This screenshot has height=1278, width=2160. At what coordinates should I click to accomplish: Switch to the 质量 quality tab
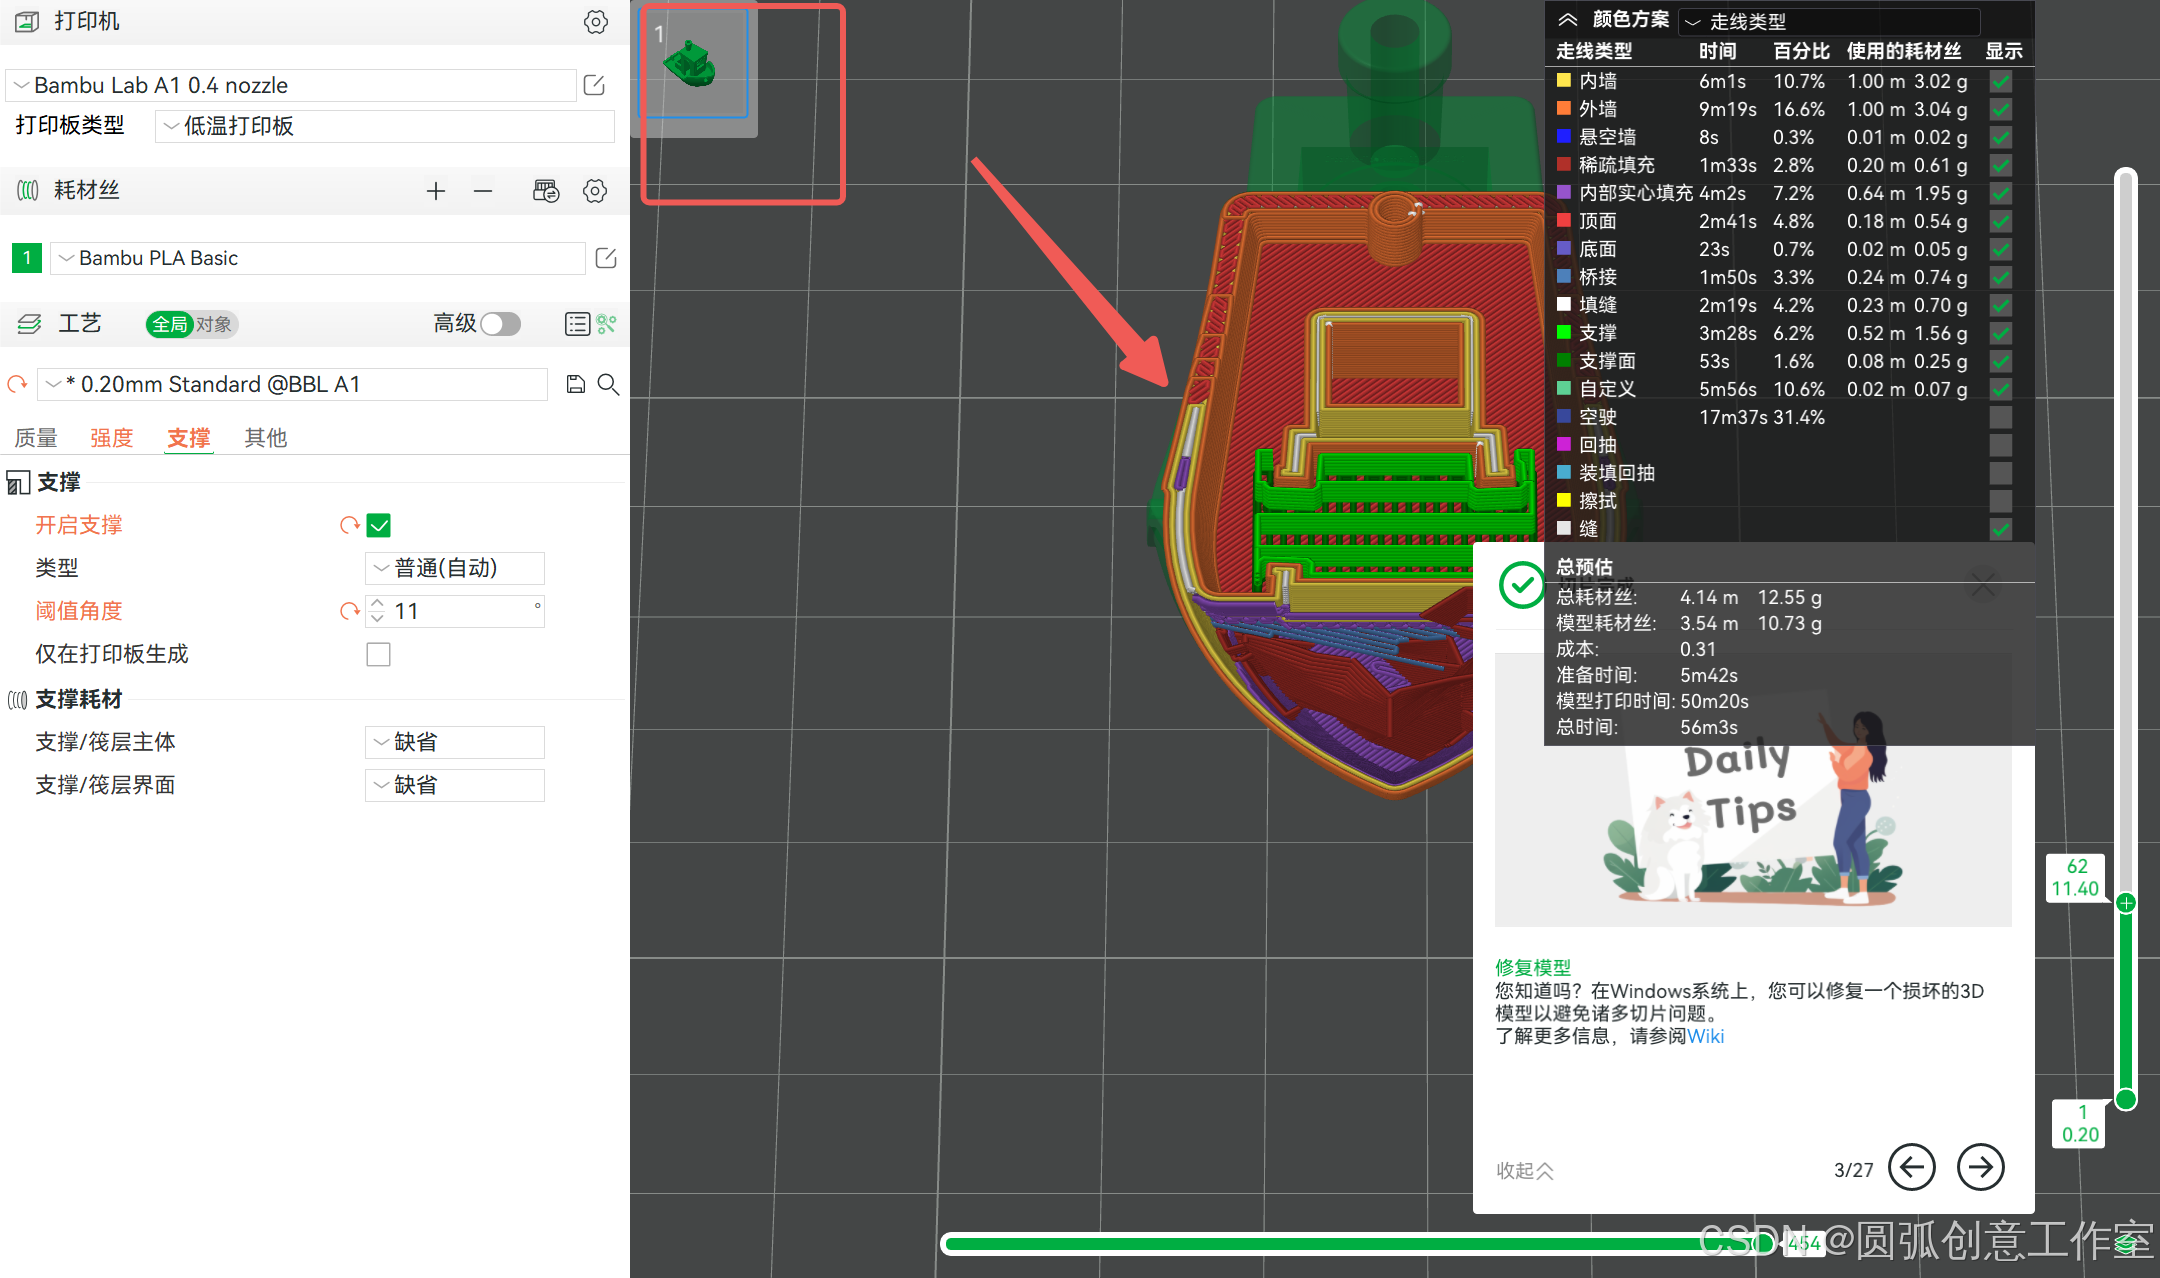(x=36, y=438)
